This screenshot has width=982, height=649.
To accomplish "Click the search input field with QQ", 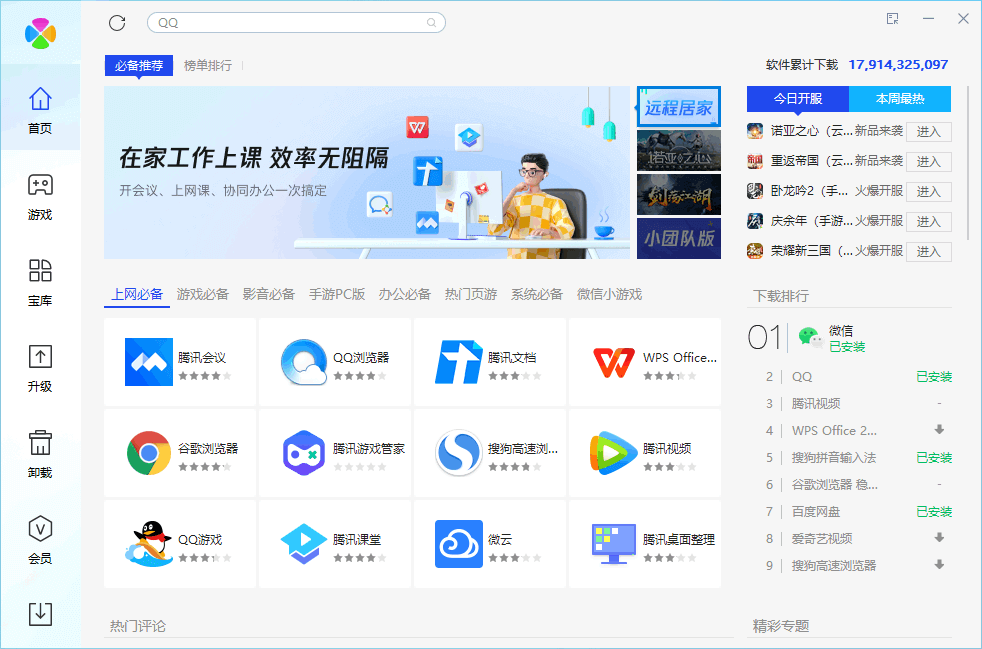I will click(x=296, y=23).
